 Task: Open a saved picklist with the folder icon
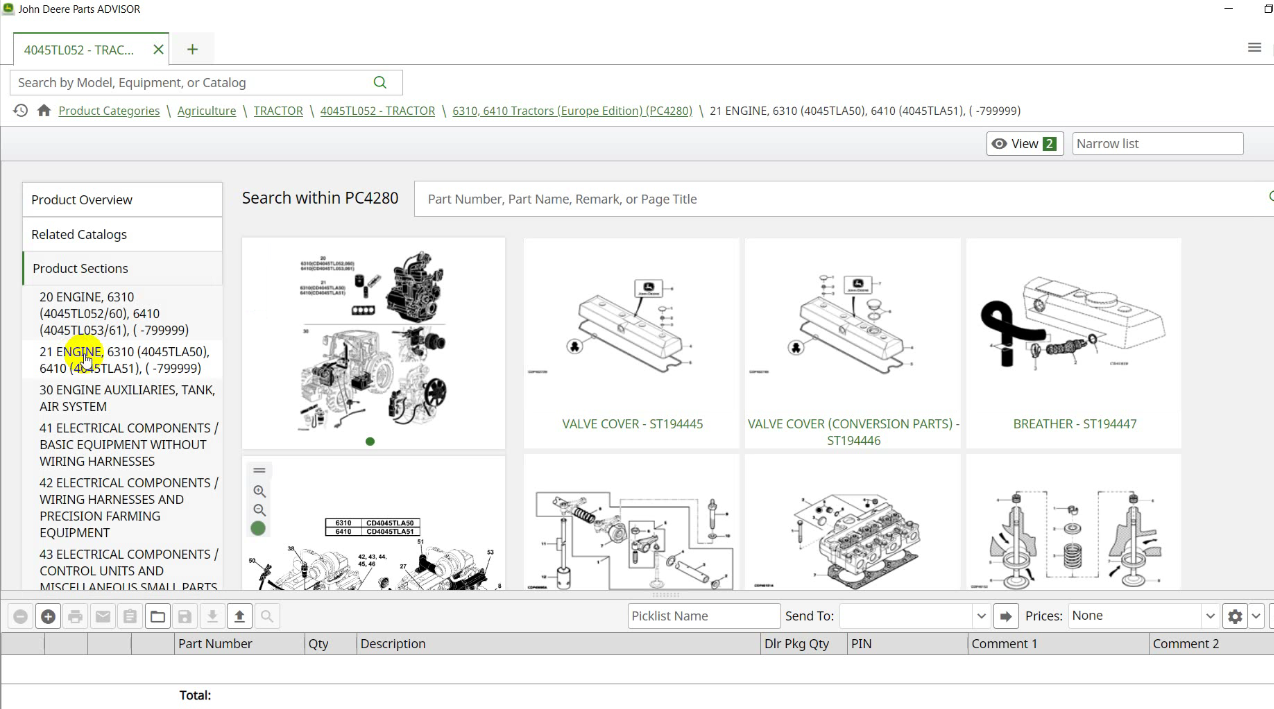158,617
